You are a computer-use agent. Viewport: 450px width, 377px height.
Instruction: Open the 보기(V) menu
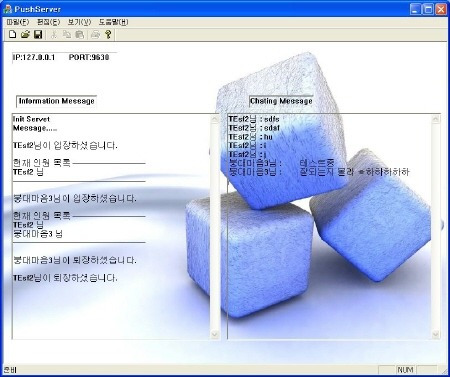pyautogui.click(x=79, y=22)
